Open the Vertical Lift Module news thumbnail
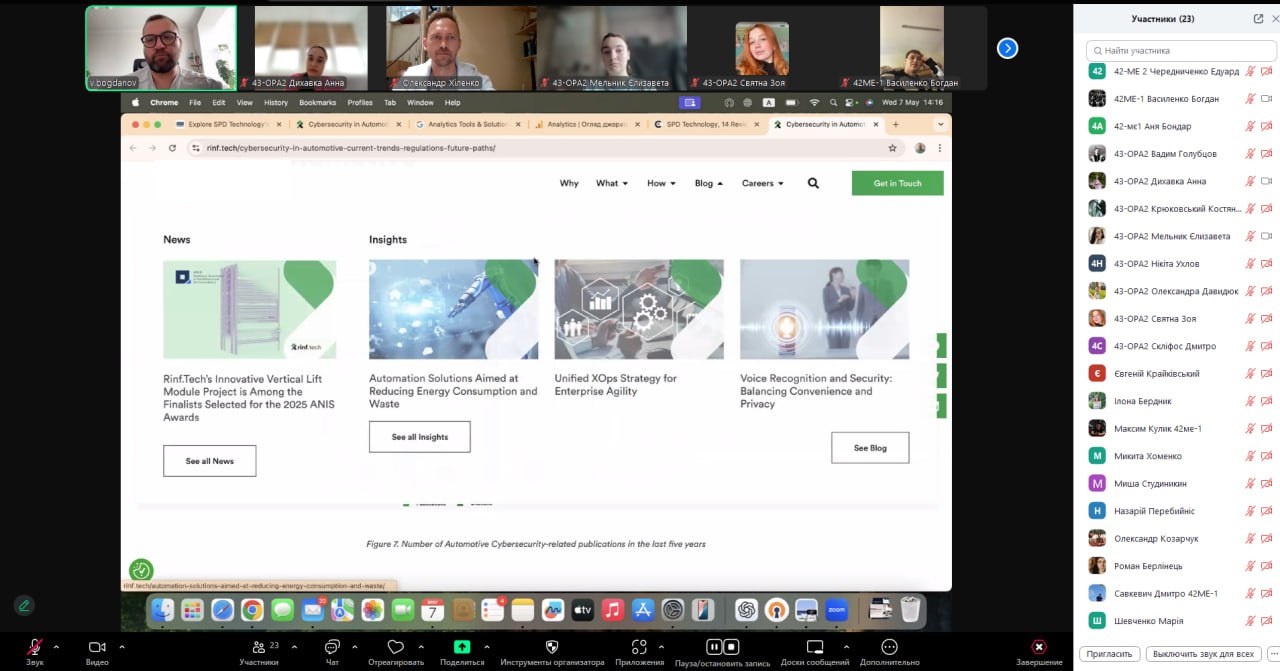Viewport: 1280px width, 671px height. (x=250, y=309)
